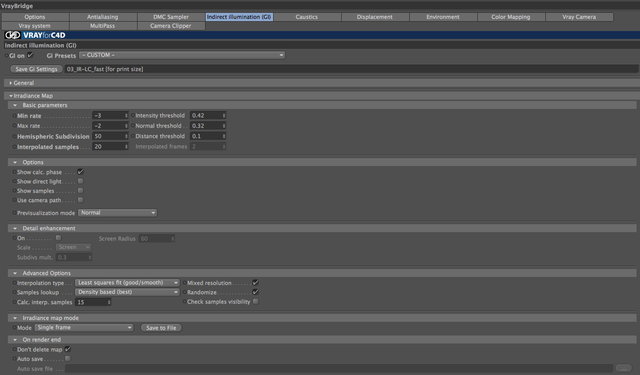Go to the Caustics tab
The width and height of the screenshot is (640, 375).
click(307, 17)
